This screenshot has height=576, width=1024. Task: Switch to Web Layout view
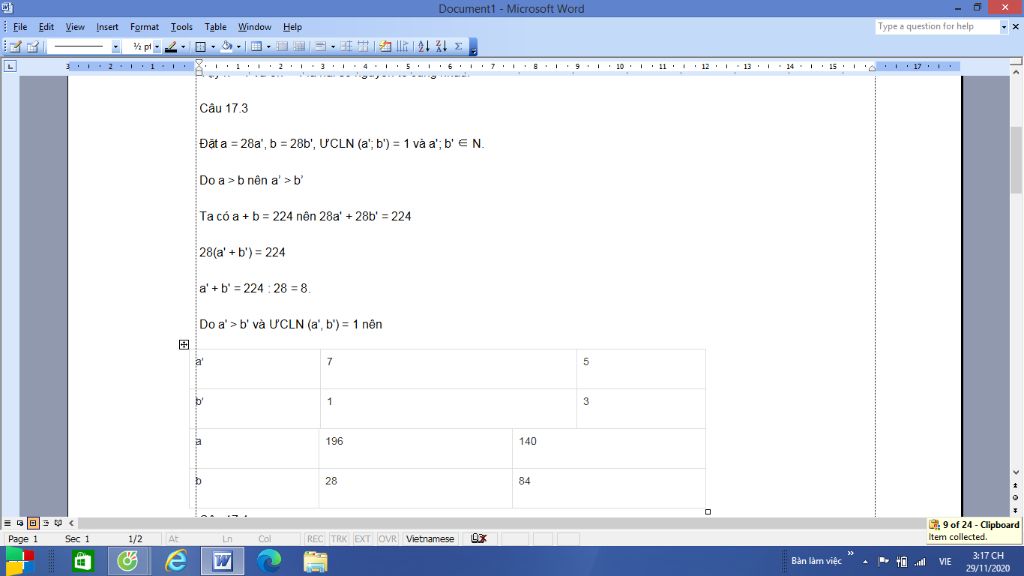[20, 523]
